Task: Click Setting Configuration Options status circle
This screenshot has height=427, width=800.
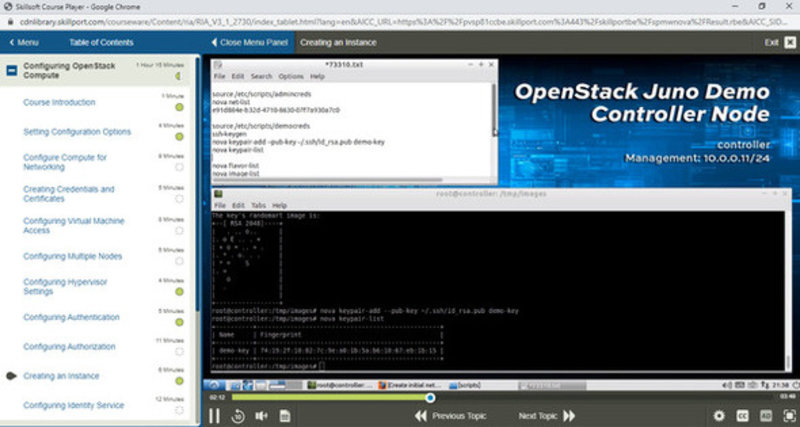Action: coord(179,137)
